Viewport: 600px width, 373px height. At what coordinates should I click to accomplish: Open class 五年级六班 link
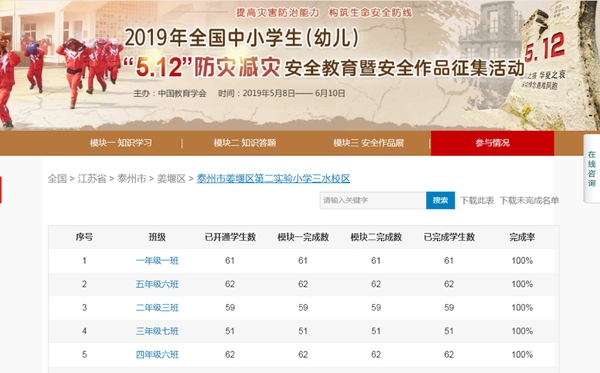(157, 284)
